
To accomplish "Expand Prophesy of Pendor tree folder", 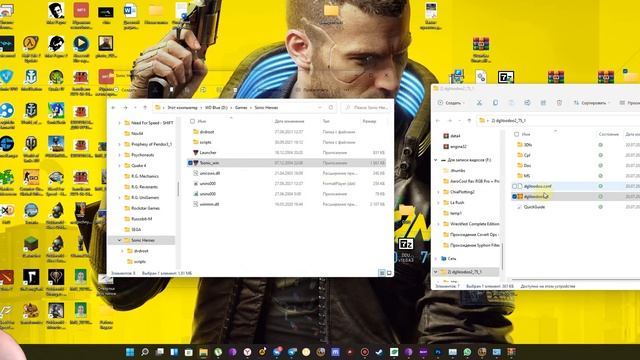I will [x=120, y=144].
